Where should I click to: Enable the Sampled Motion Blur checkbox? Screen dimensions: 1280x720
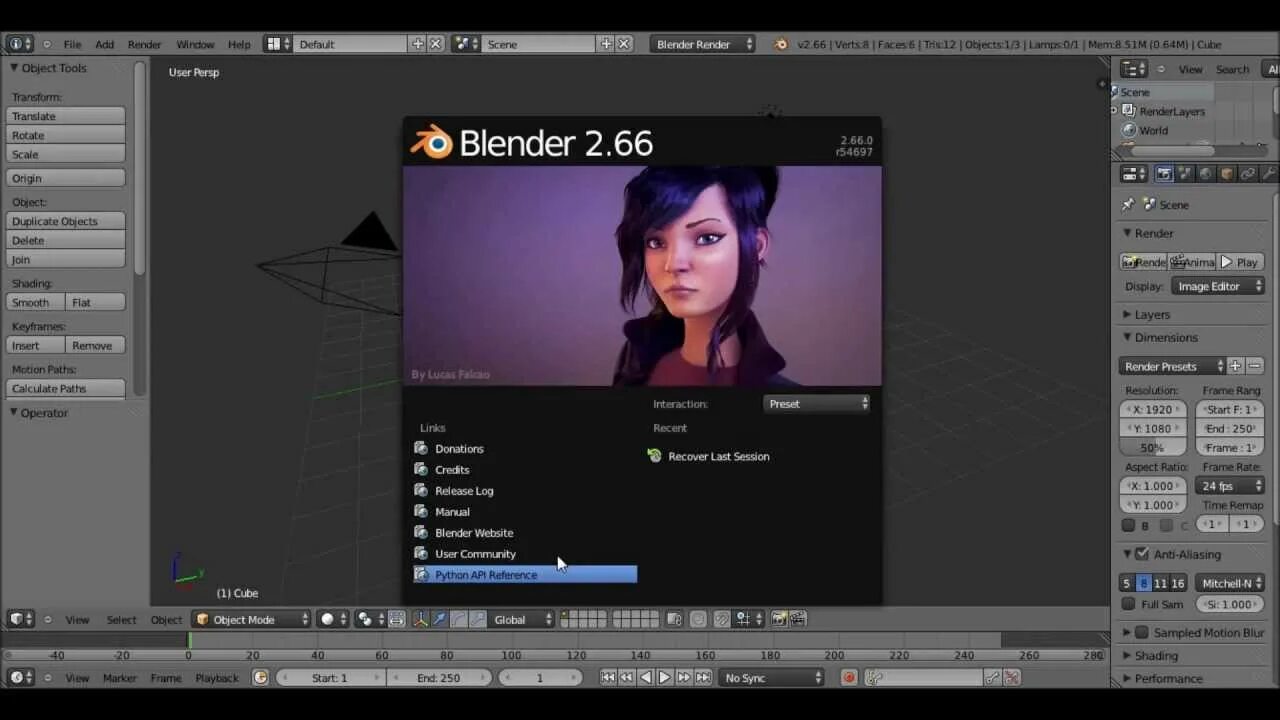click(x=1142, y=632)
